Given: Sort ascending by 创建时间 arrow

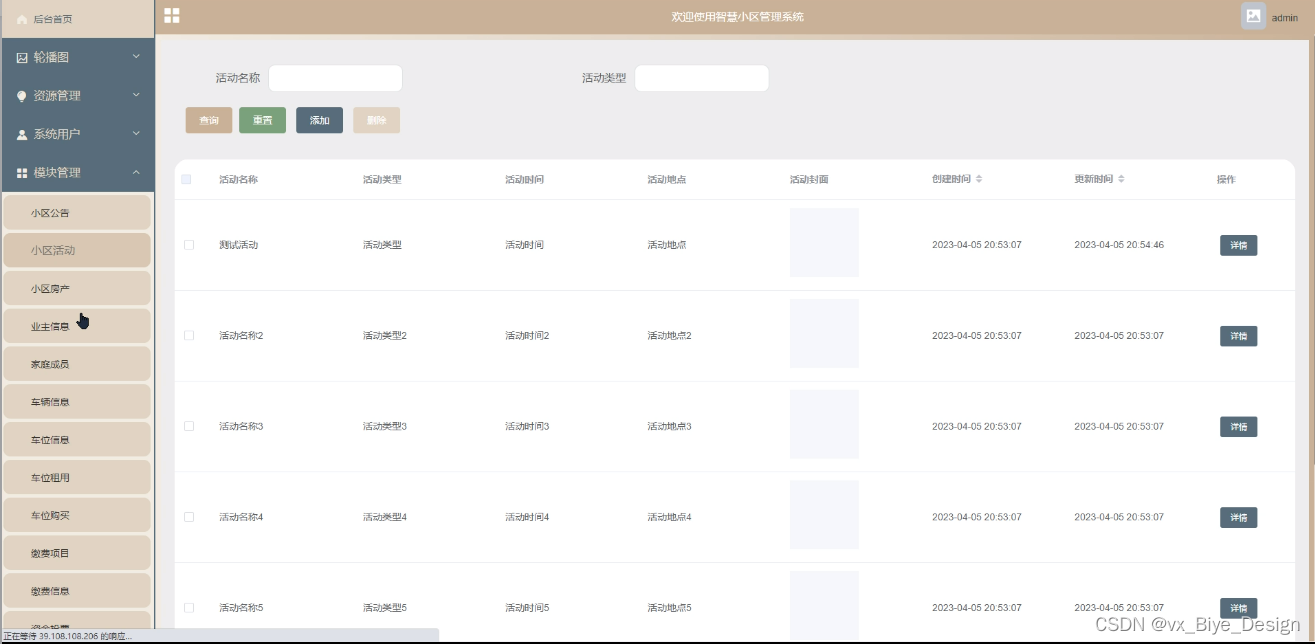Looking at the screenshot, I should [x=979, y=177].
